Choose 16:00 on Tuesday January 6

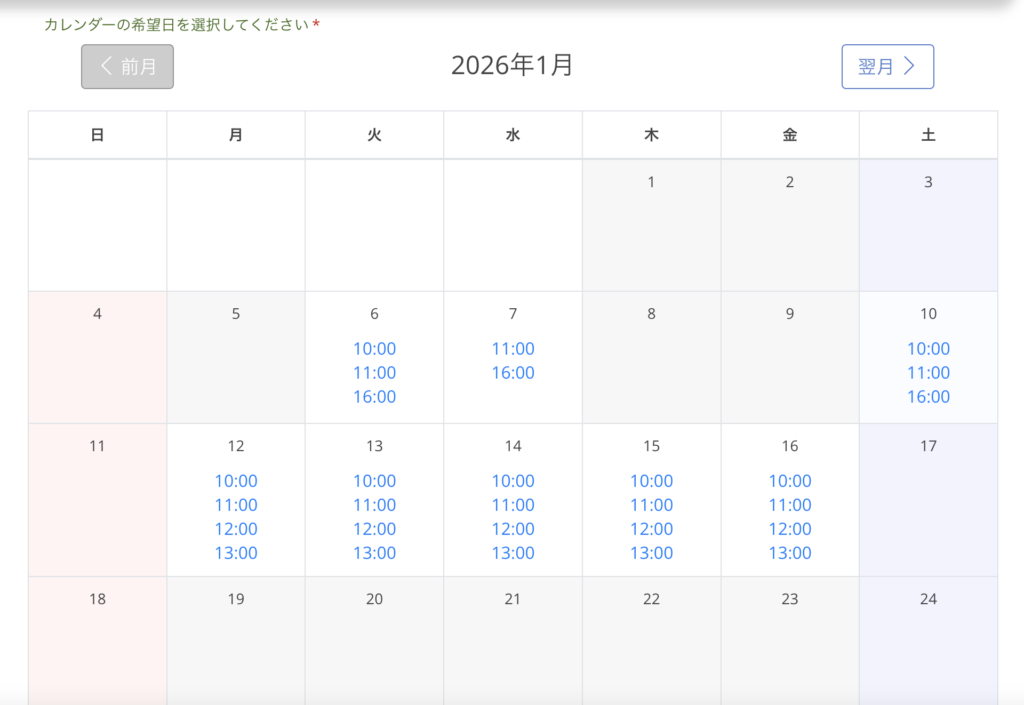(x=374, y=397)
